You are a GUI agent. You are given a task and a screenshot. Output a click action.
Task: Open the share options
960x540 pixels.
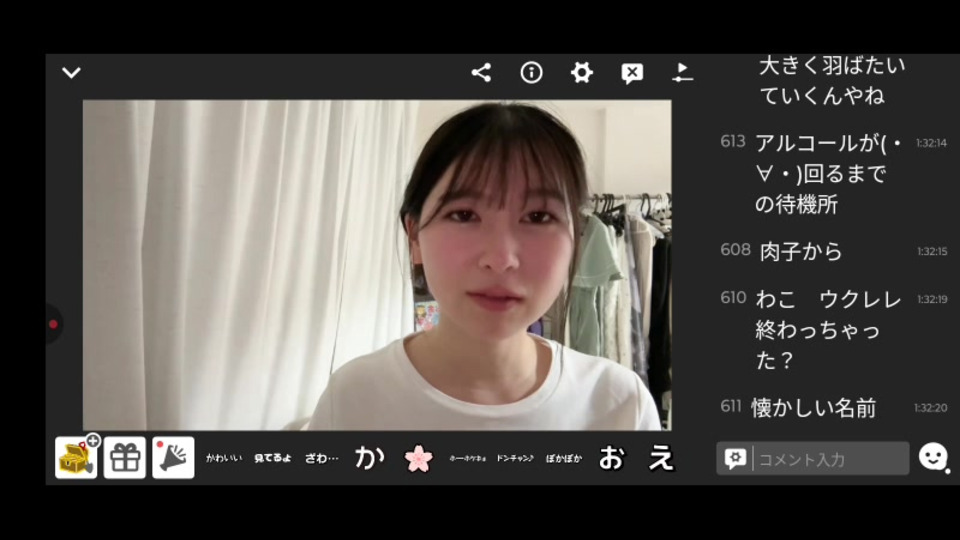click(x=481, y=73)
